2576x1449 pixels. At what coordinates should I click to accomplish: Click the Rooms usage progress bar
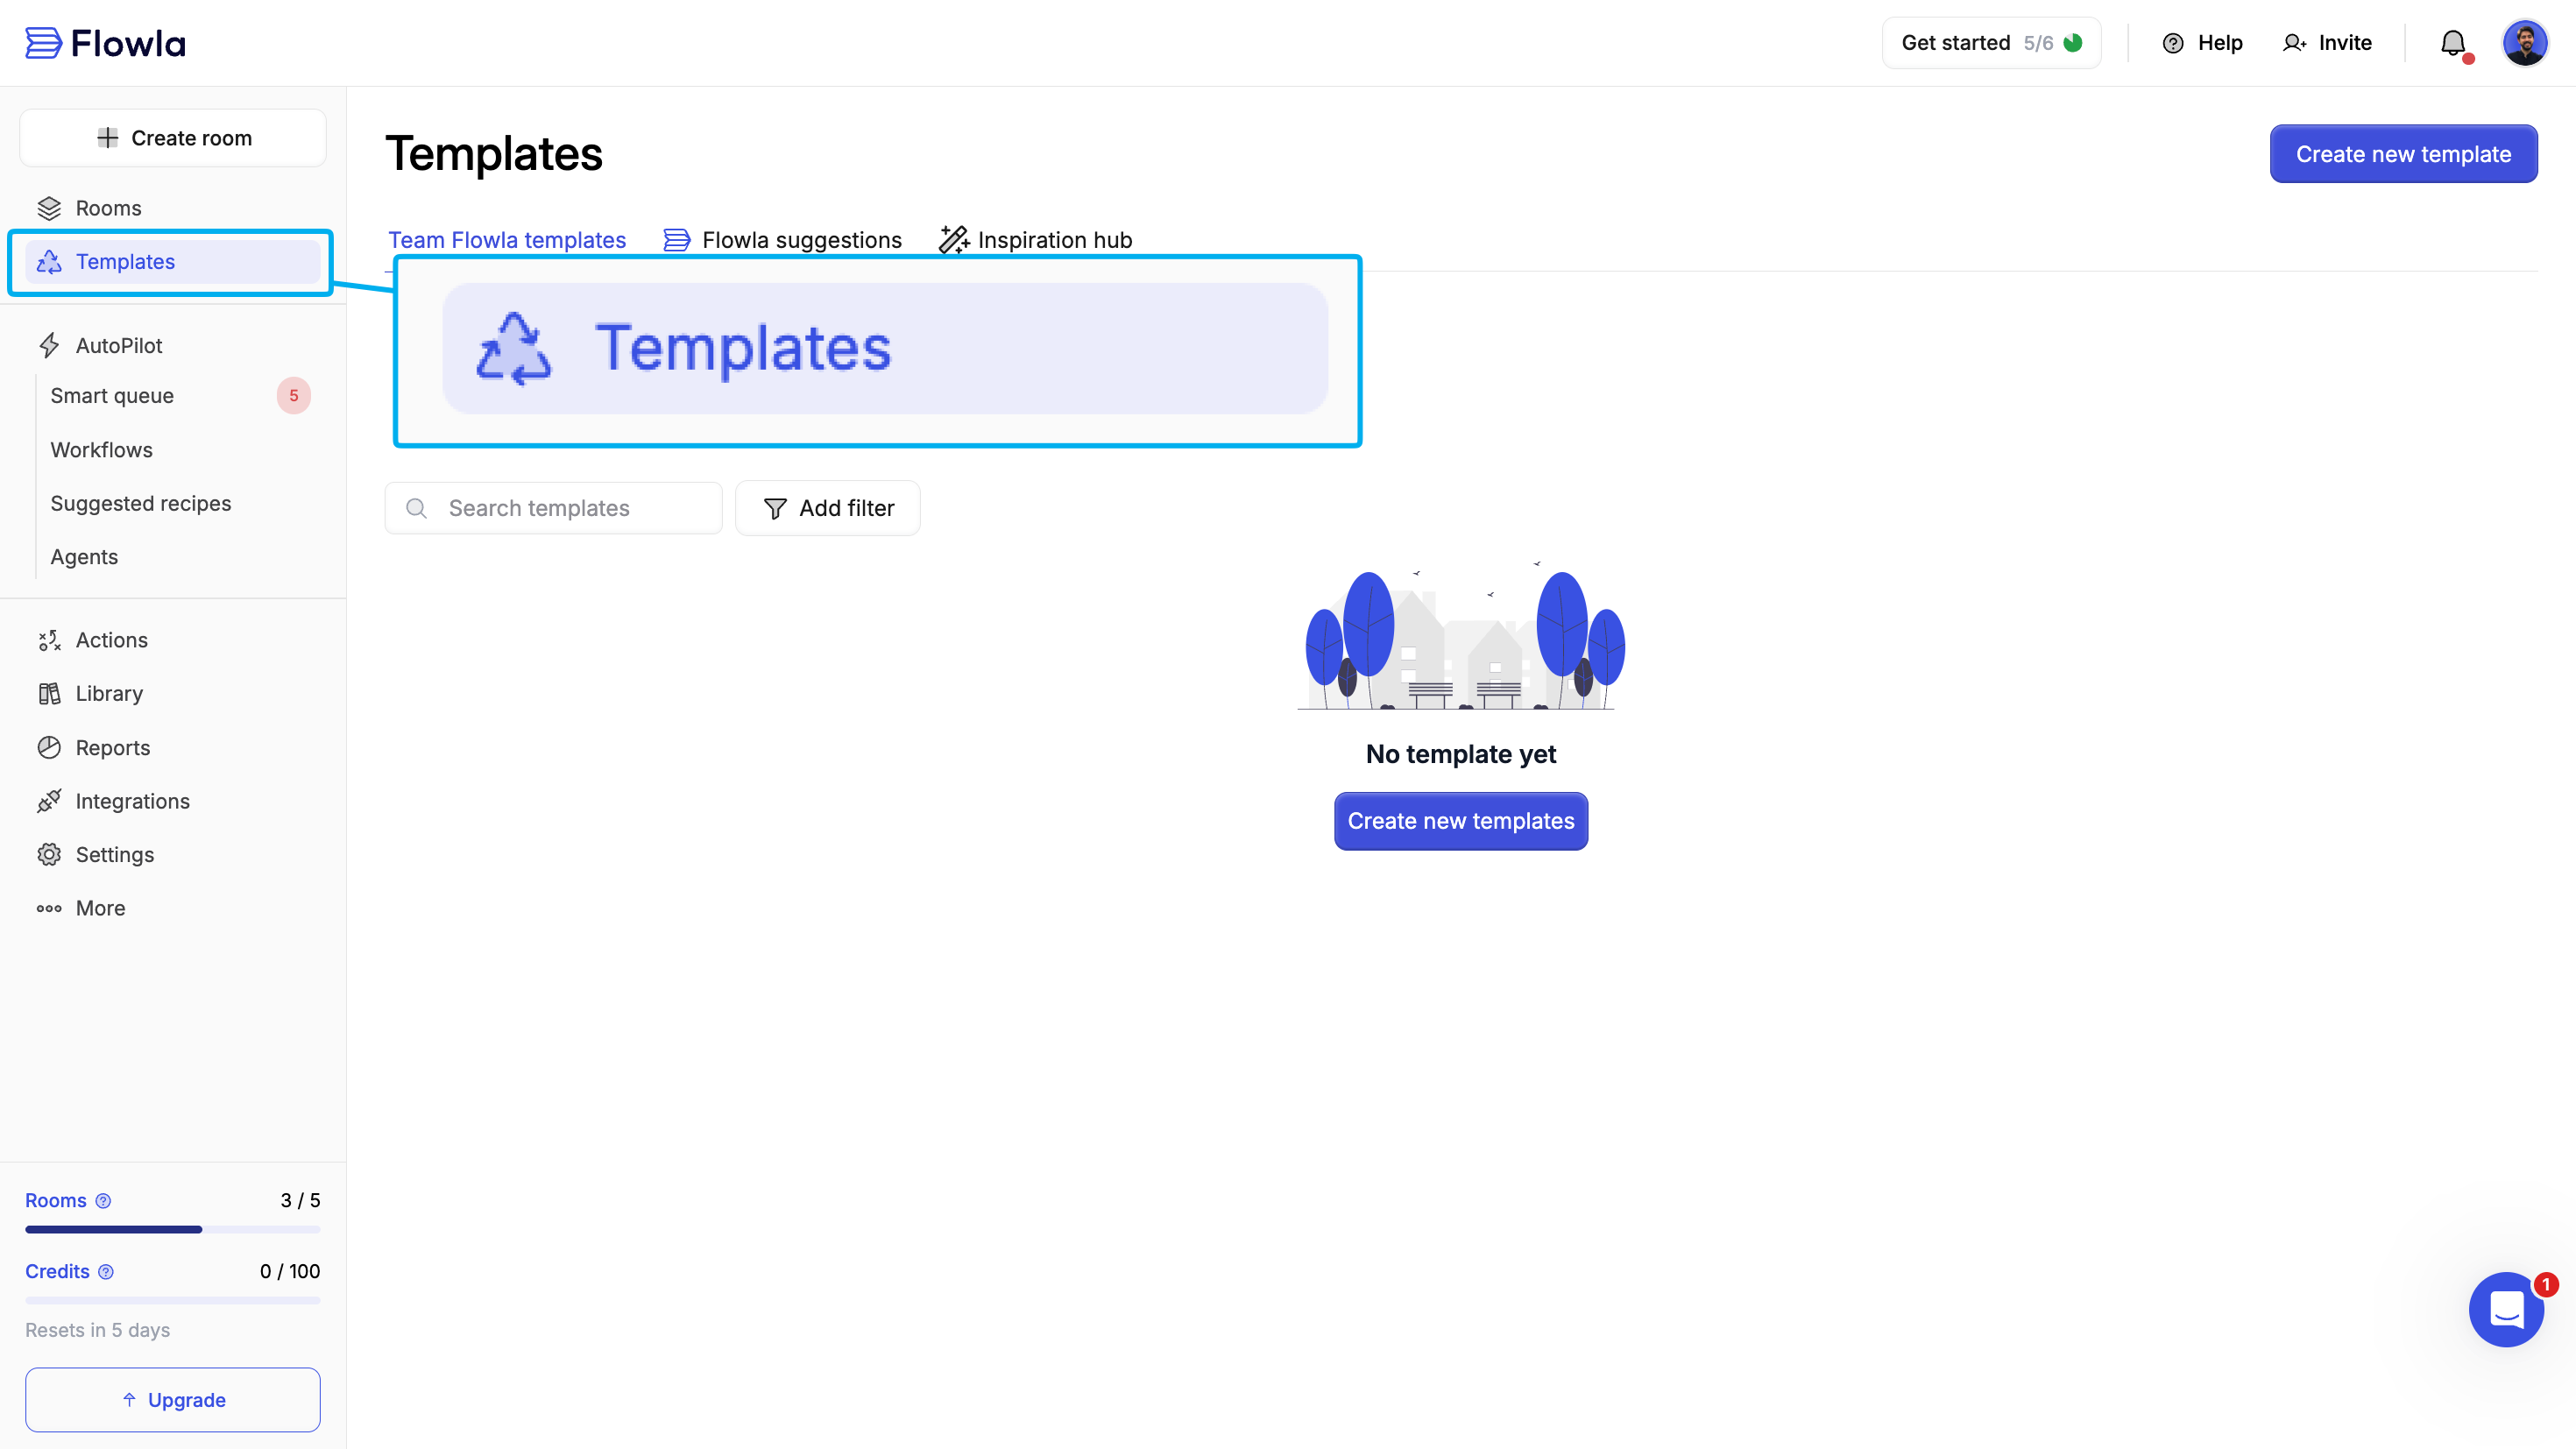tap(173, 1229)
